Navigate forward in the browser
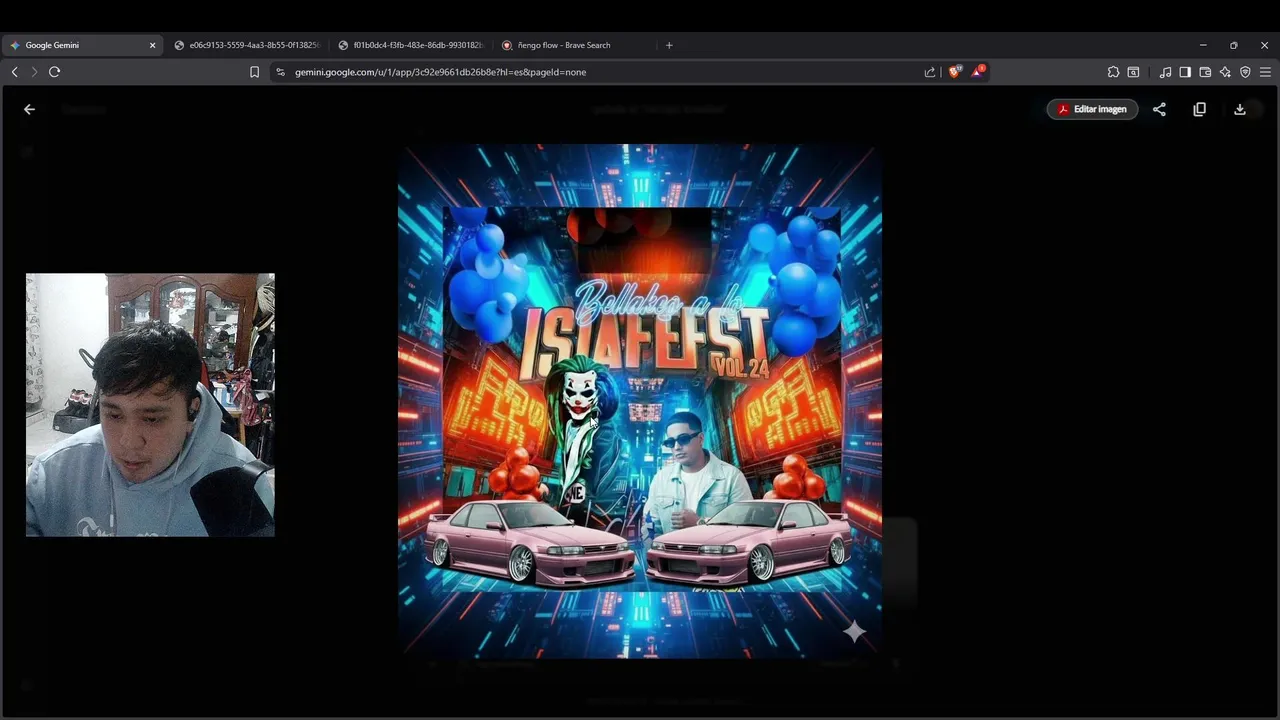 point(34,72)
